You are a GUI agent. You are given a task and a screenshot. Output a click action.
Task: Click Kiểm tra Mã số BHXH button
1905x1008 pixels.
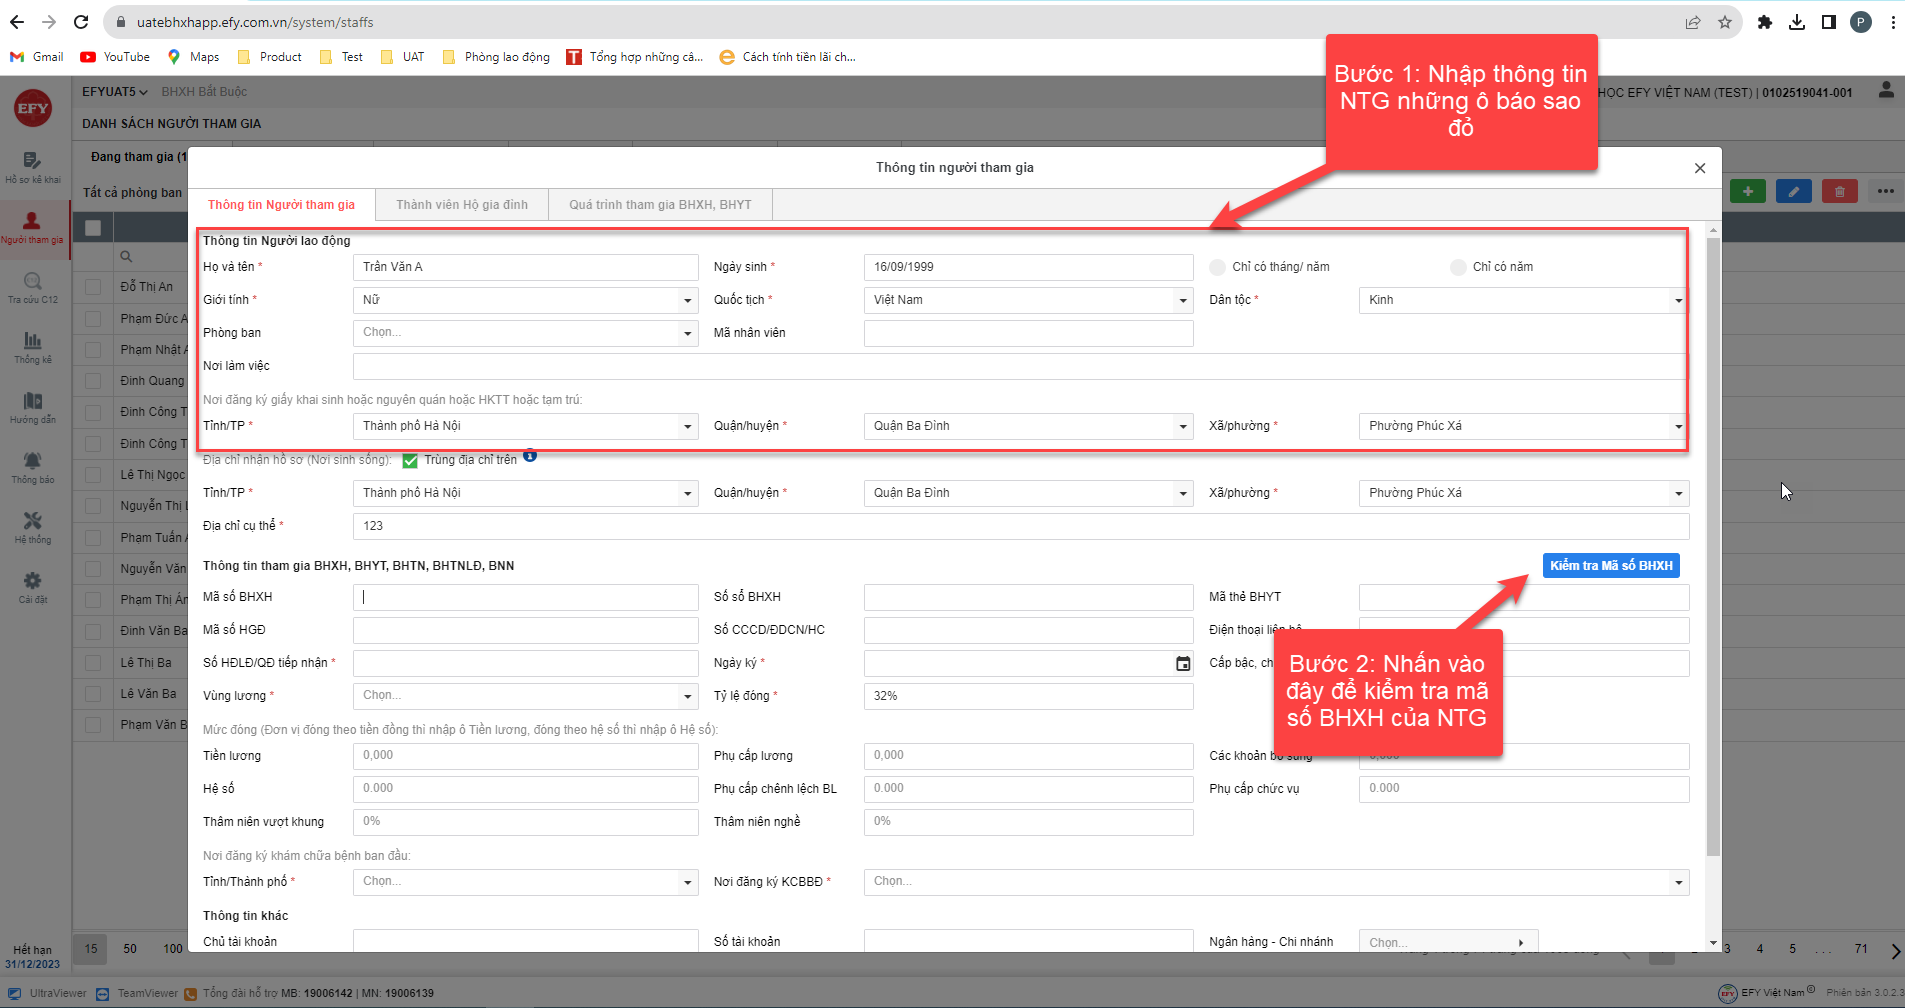pos(1610,566)
